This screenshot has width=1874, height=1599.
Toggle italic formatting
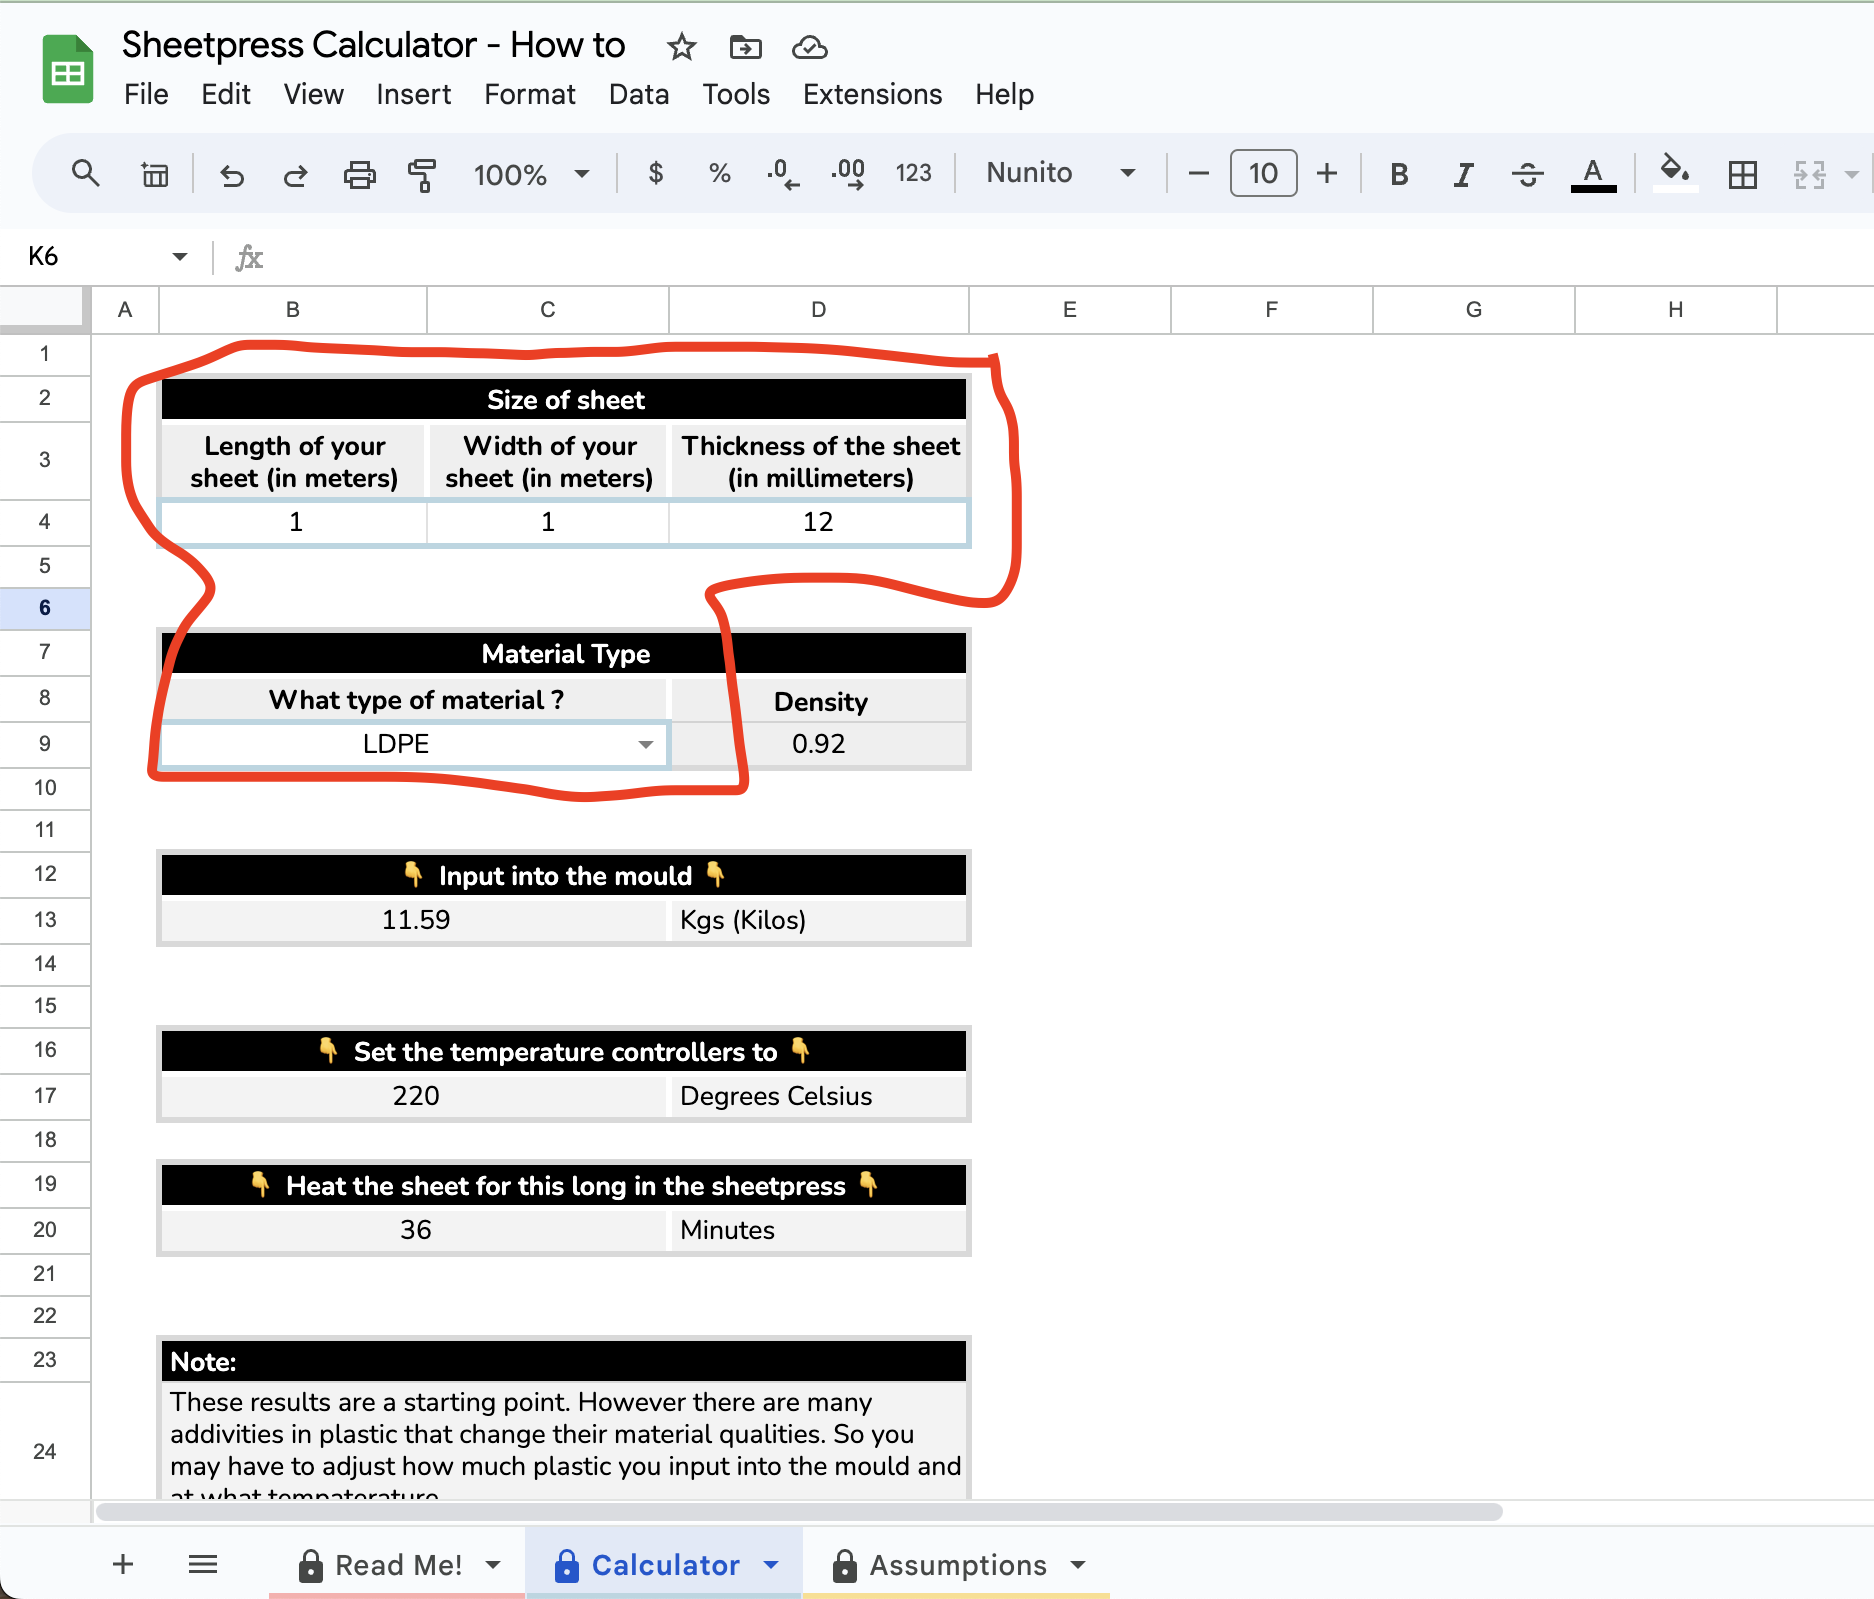pos(1463,175)
